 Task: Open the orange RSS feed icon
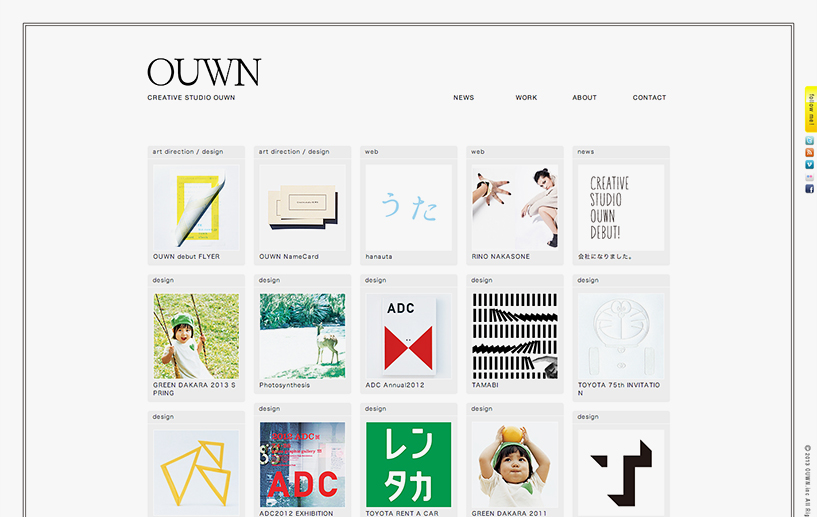tap(809, 153)
